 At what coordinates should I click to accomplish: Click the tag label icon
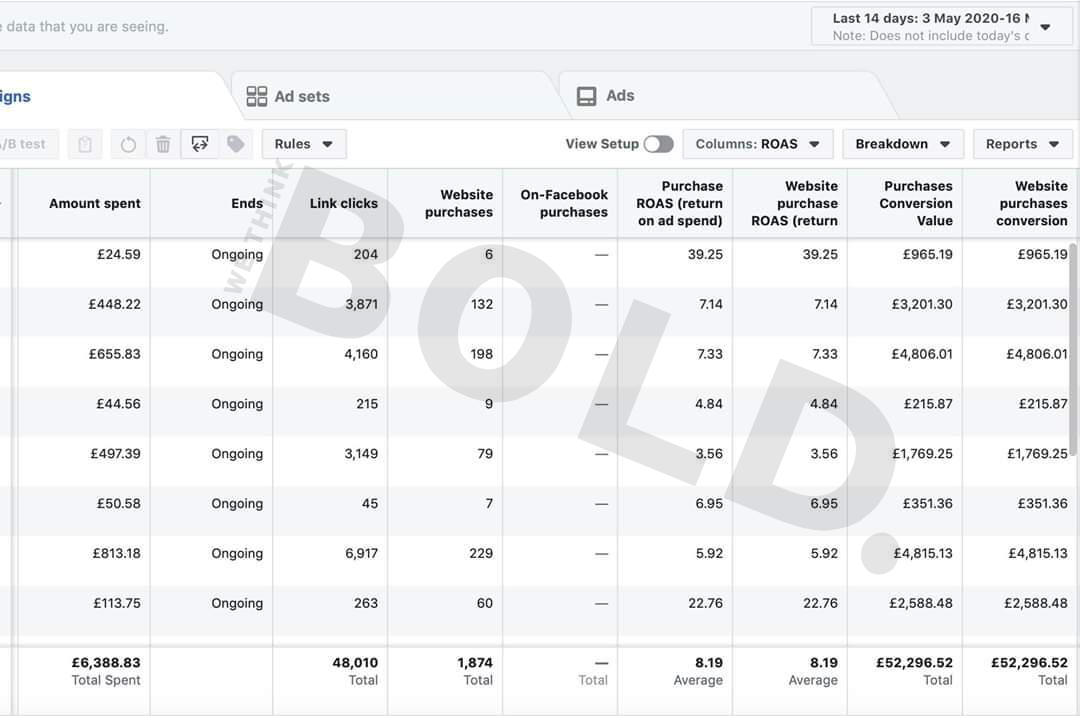236,144
